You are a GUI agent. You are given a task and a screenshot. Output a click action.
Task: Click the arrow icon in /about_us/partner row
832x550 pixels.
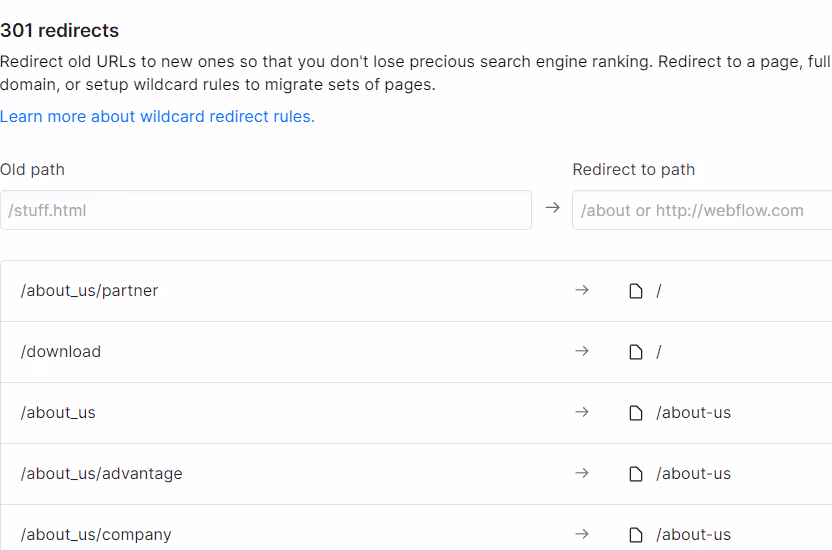(582, 290)
